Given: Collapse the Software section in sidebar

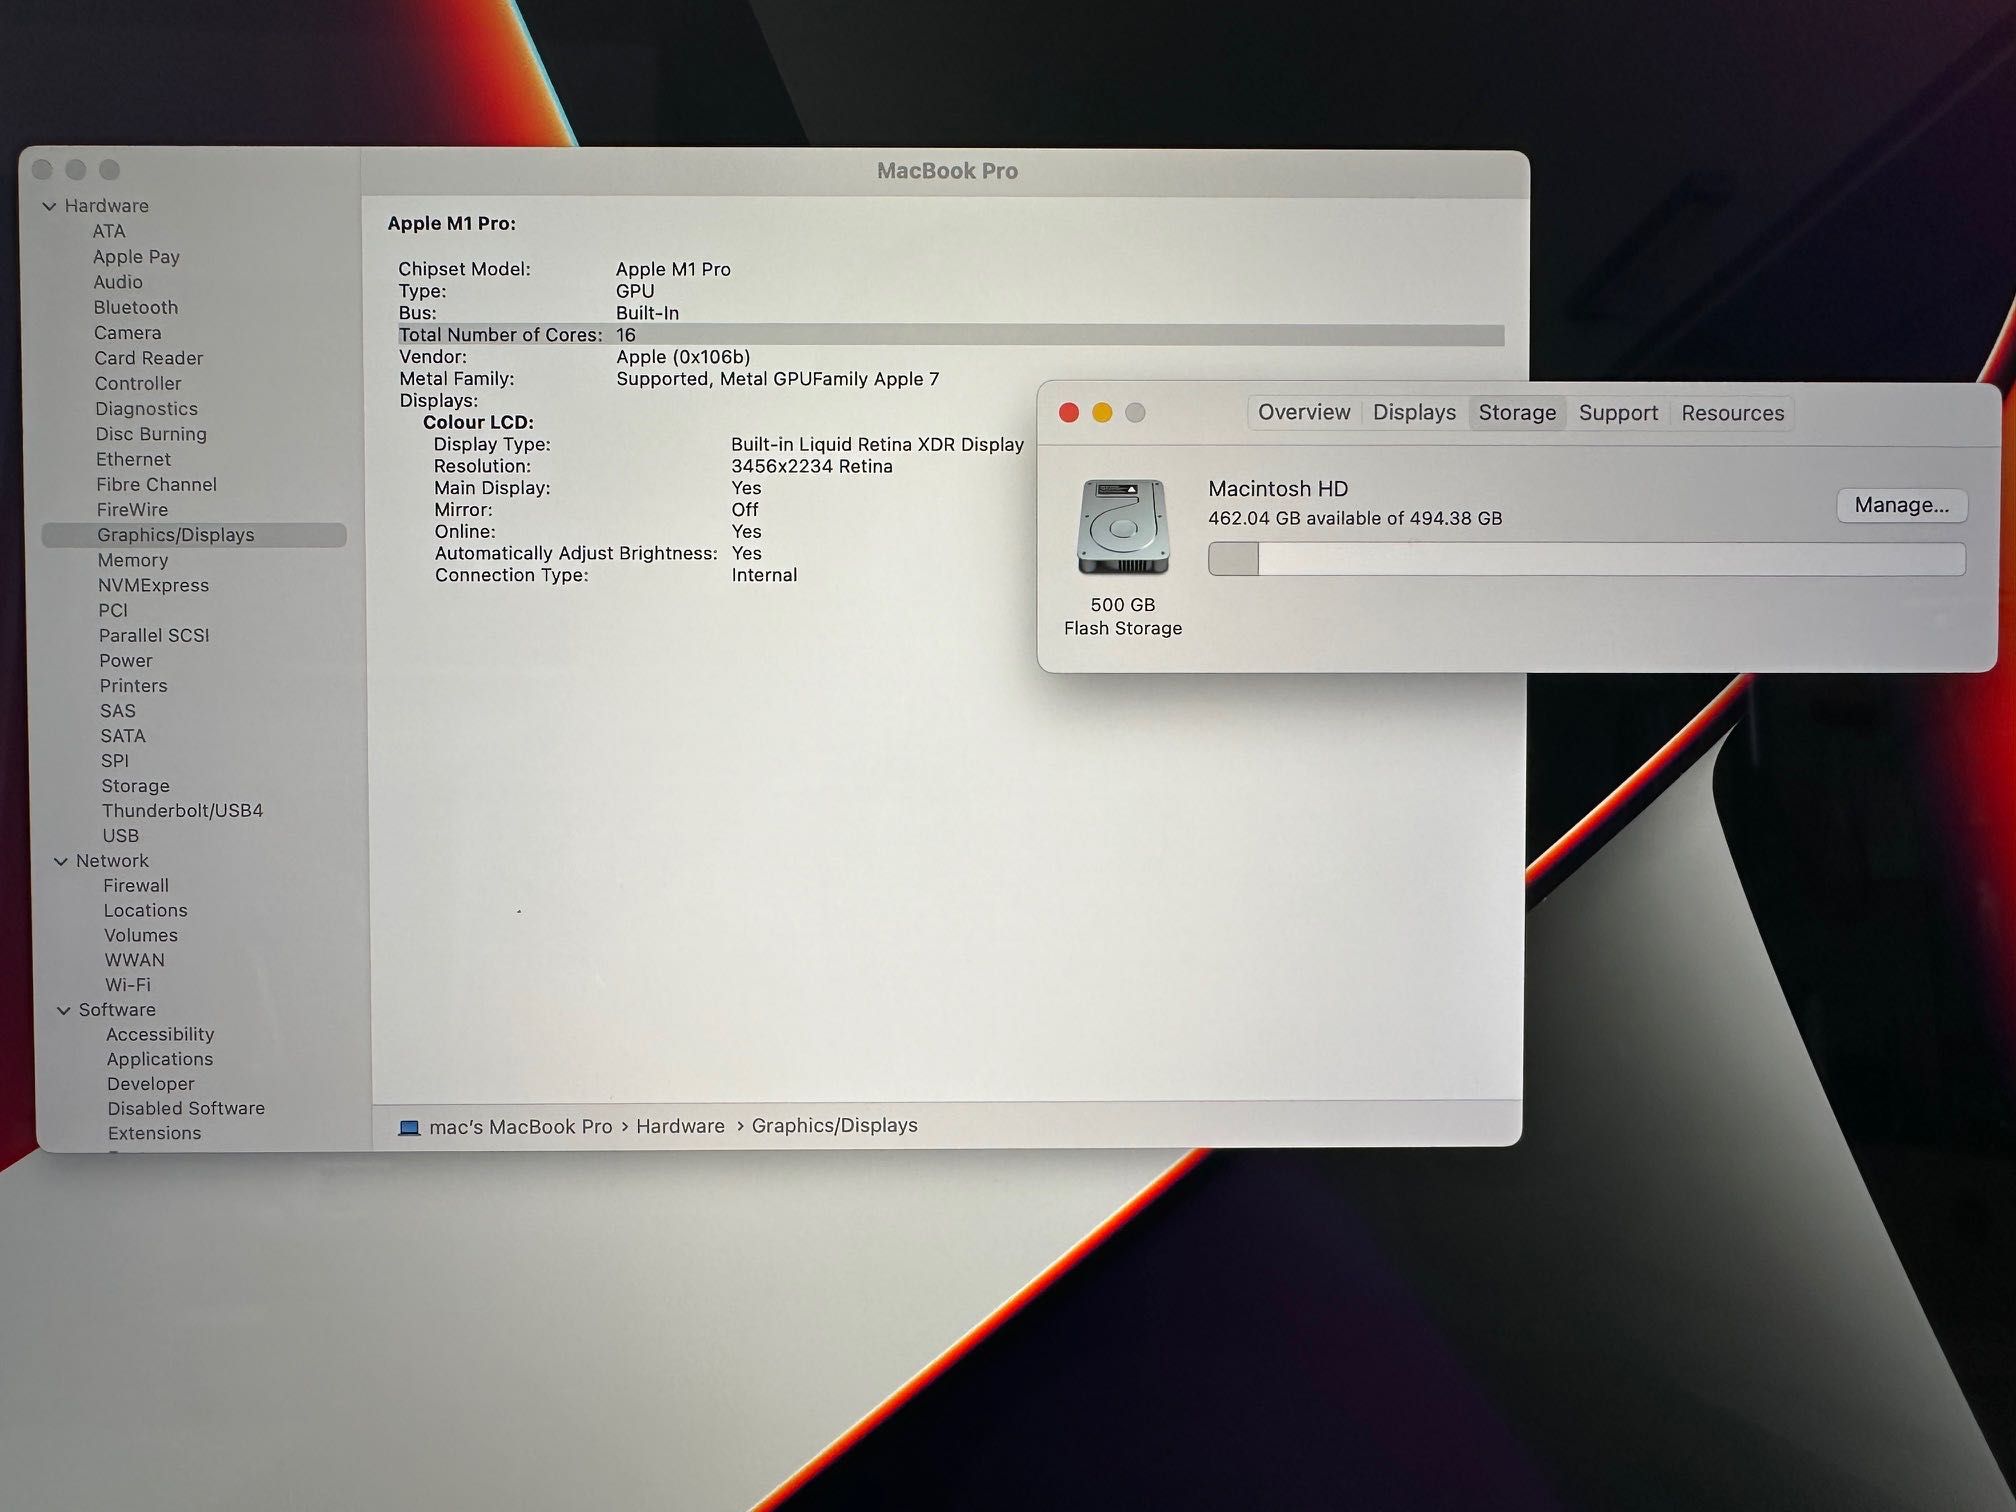Looking at the screenshot, I should 64,1010.
